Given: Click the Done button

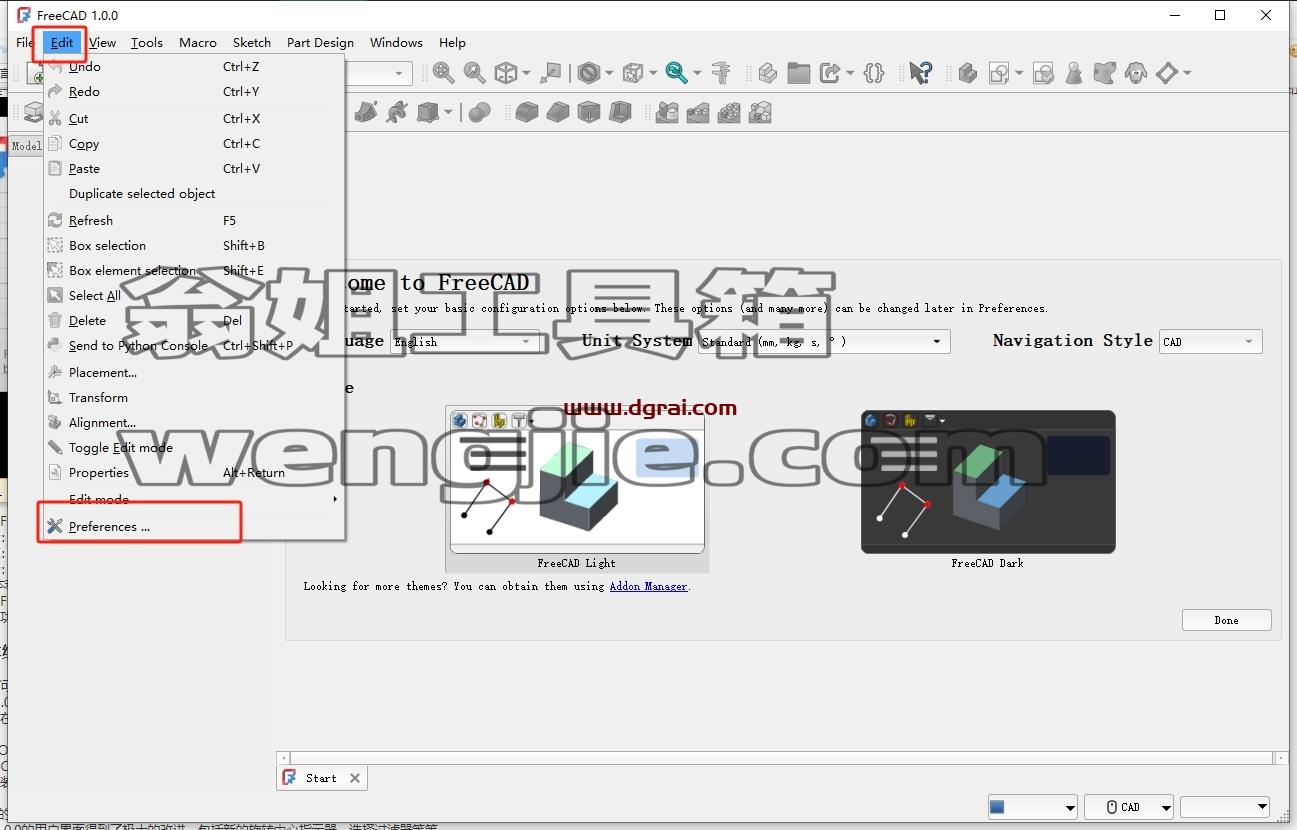Looking at the screenshot, I should coord(1226,620).
